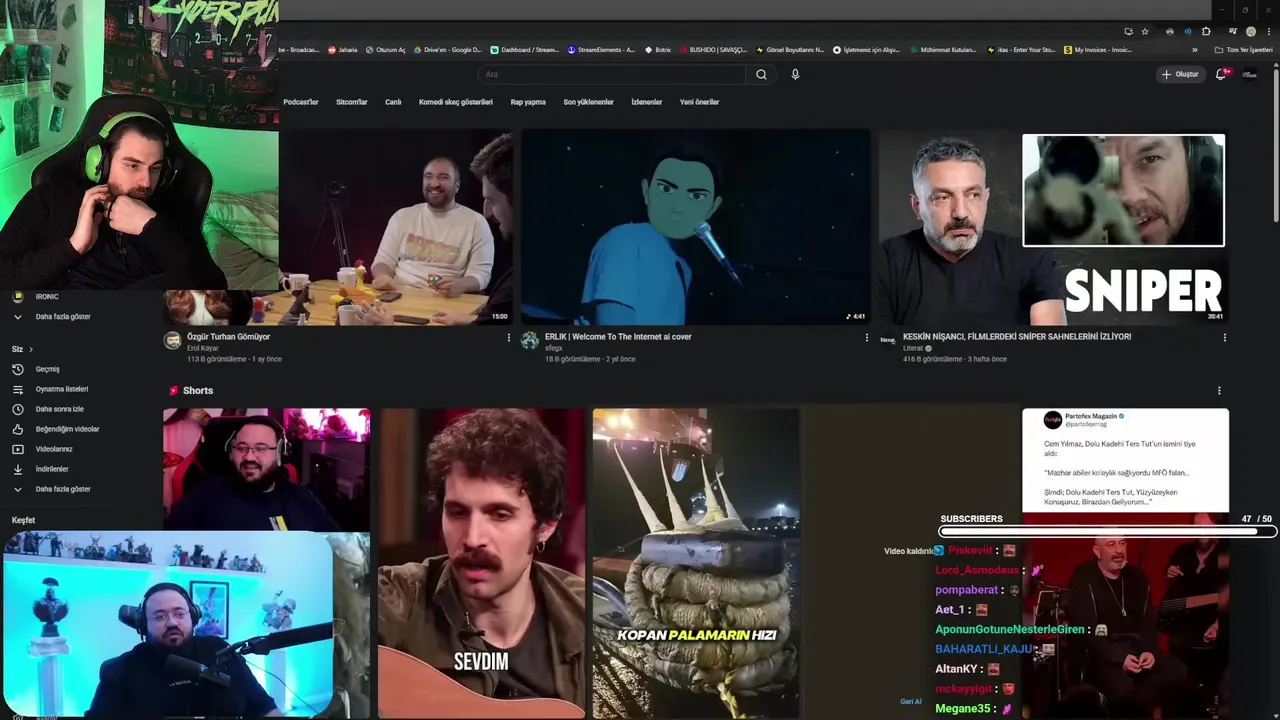Open the Tüm Yer İşaretleri bookmarks folder
The height and width of the screenshot is (720, 1280).
(1243, 50)
